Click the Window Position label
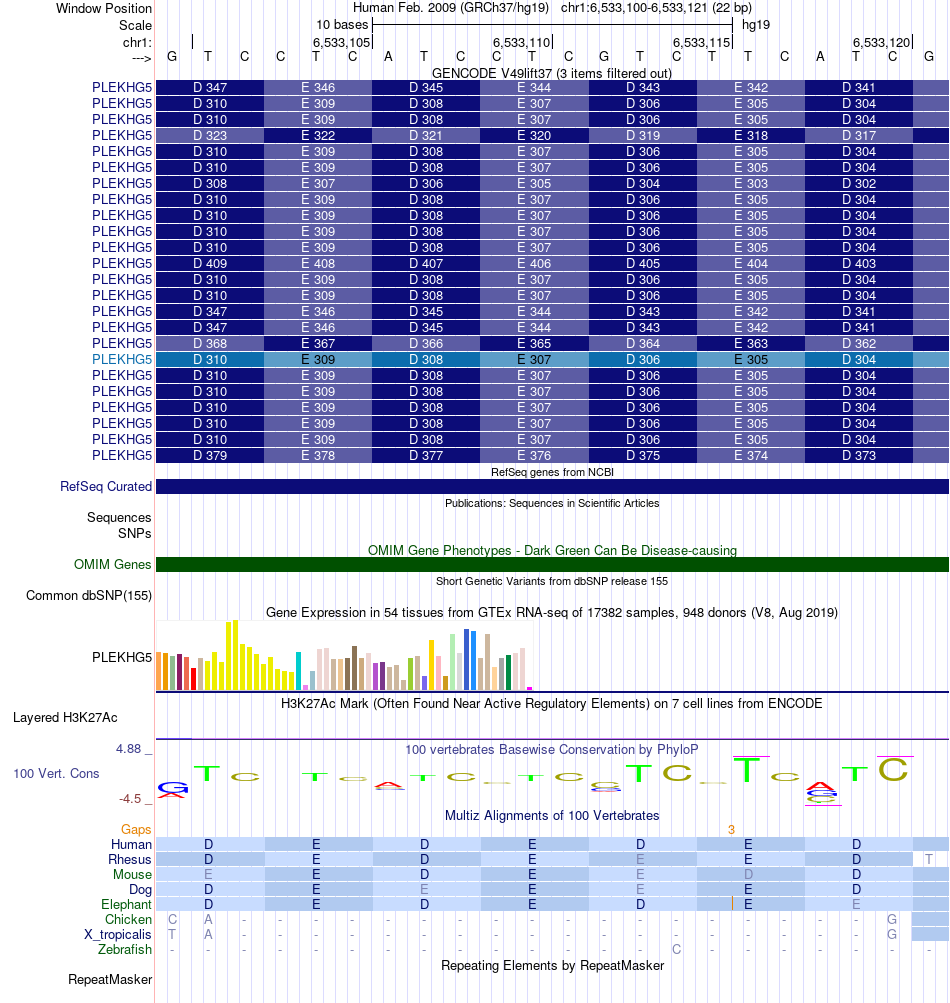Viewport: 950px width, 1003px height. pyautogui.click(x=104, y=8)
